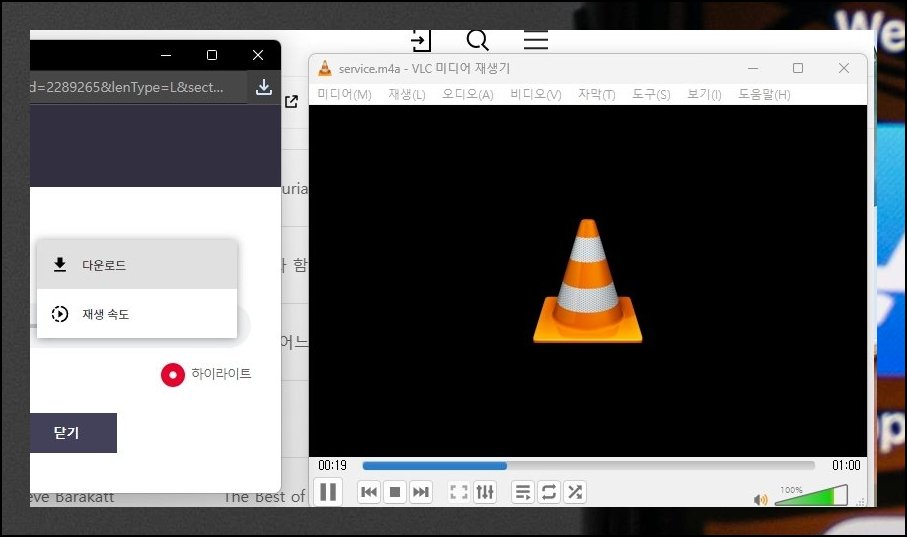Open the webpage hamburger menu
This screenshot has height=537, width=907.
click(536, 40)
